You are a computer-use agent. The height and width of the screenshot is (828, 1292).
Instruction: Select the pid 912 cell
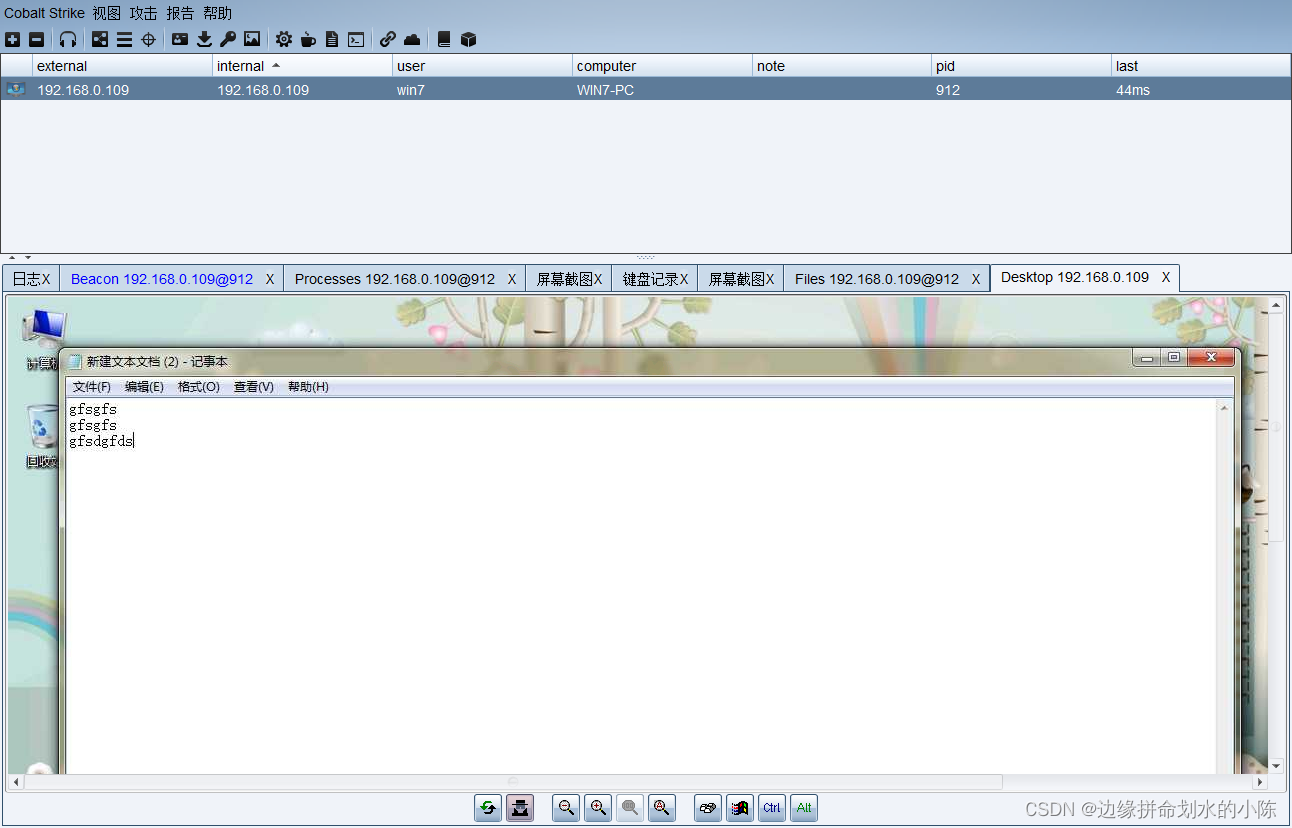tap(1021, 90)
